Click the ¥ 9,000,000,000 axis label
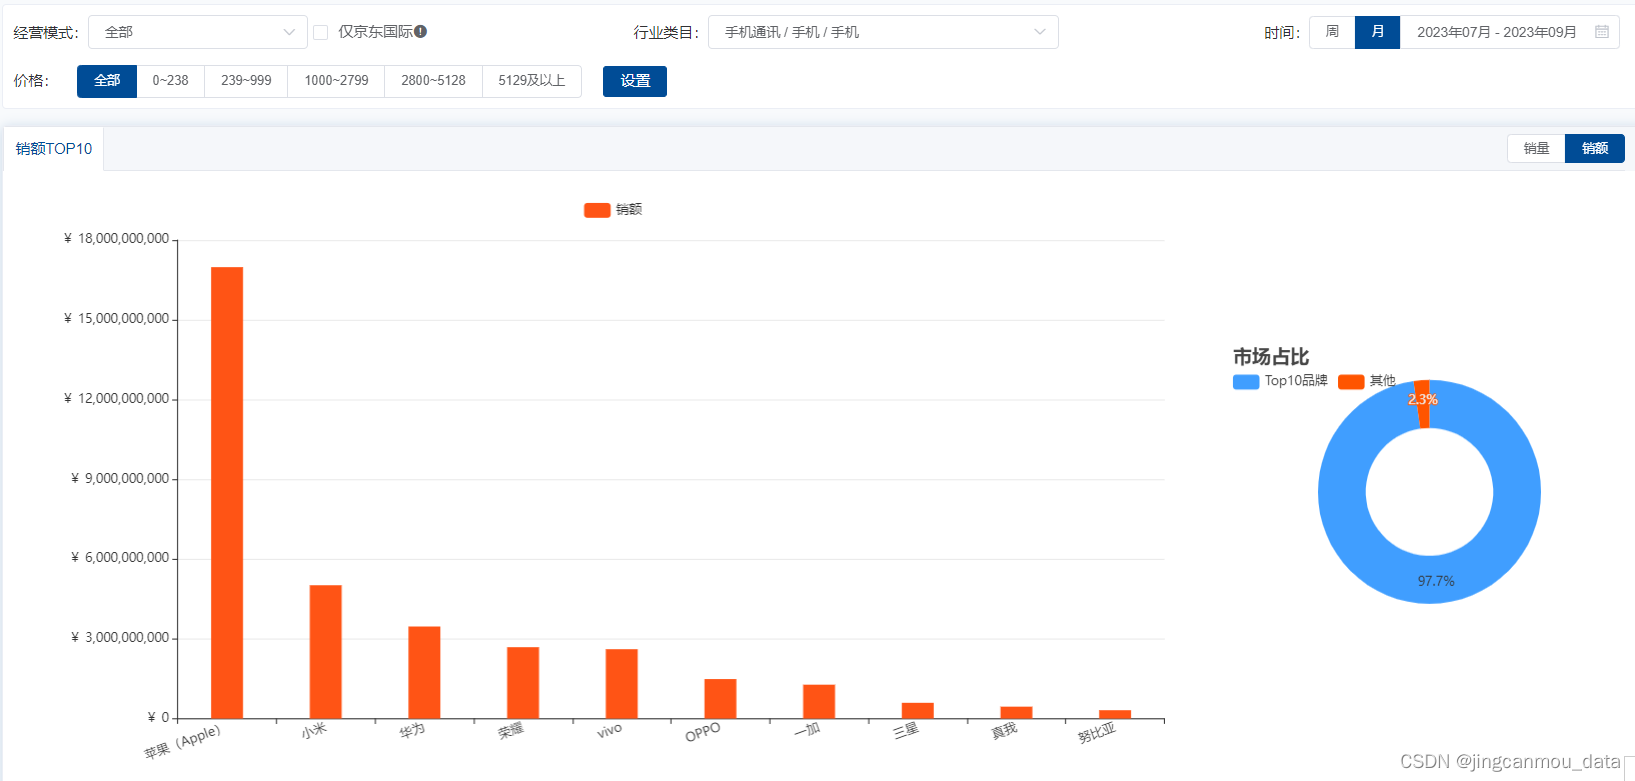The image size is (1635, 781). coord(119,479)
